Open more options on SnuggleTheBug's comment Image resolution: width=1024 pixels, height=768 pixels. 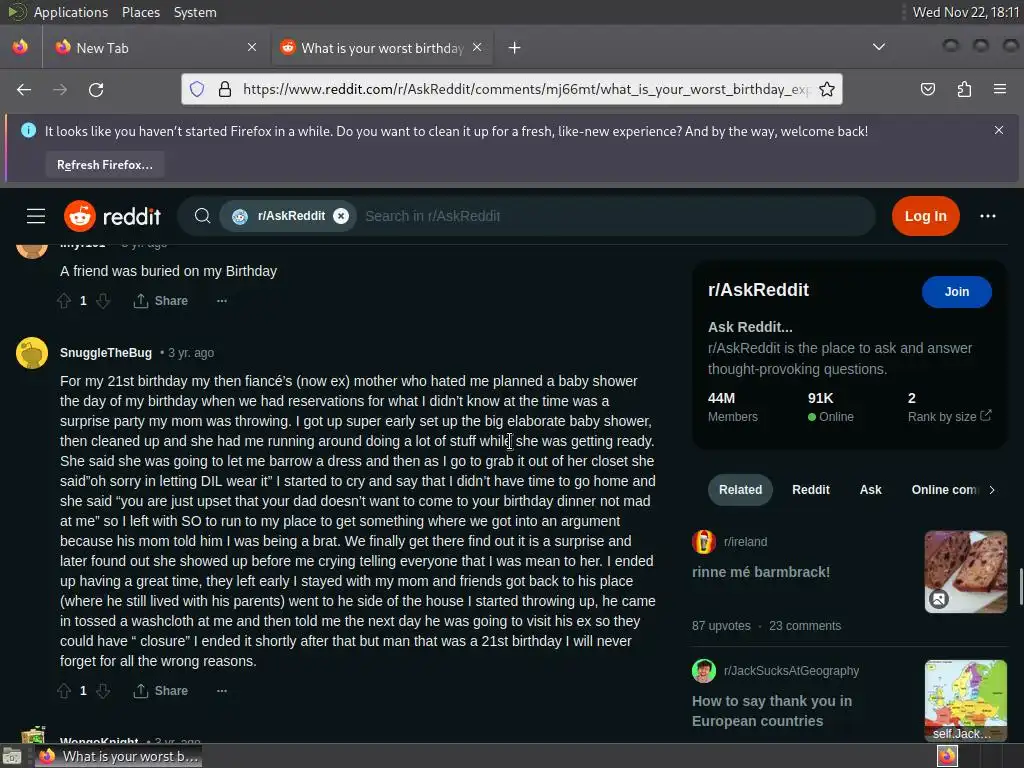(x=222, y=690)
